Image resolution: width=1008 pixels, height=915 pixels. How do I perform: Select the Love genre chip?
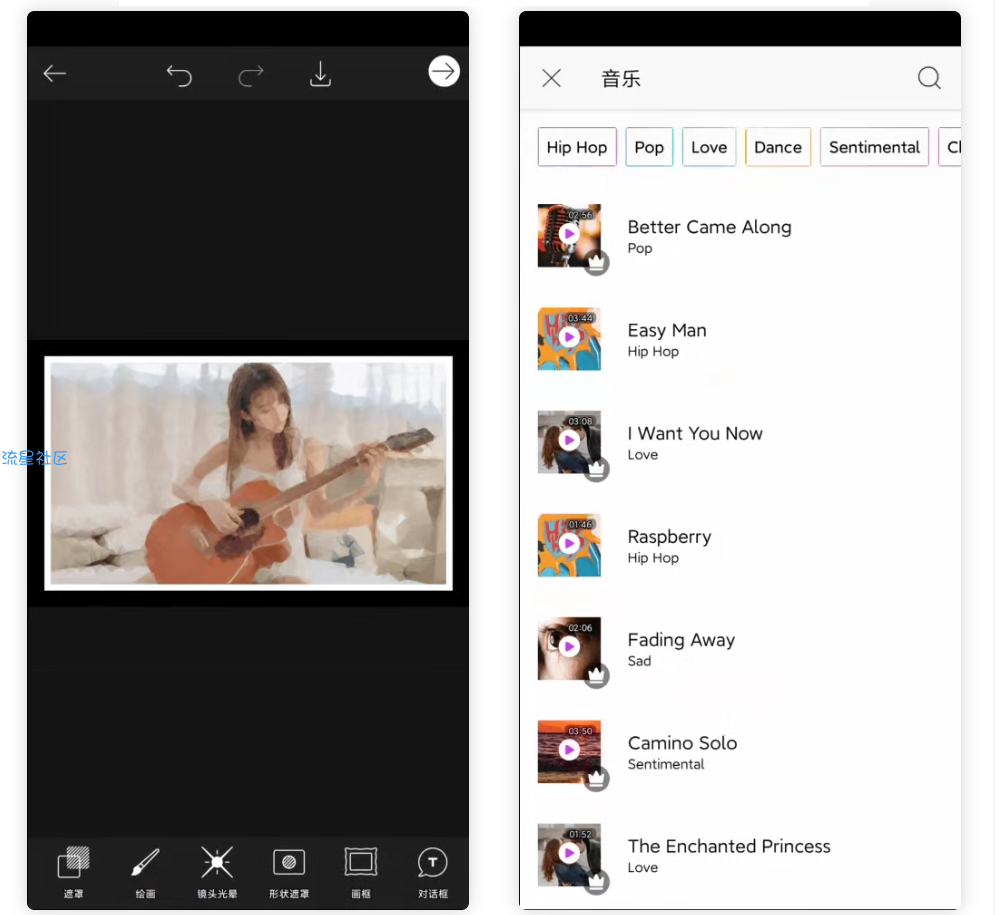(x=708, y=147)
